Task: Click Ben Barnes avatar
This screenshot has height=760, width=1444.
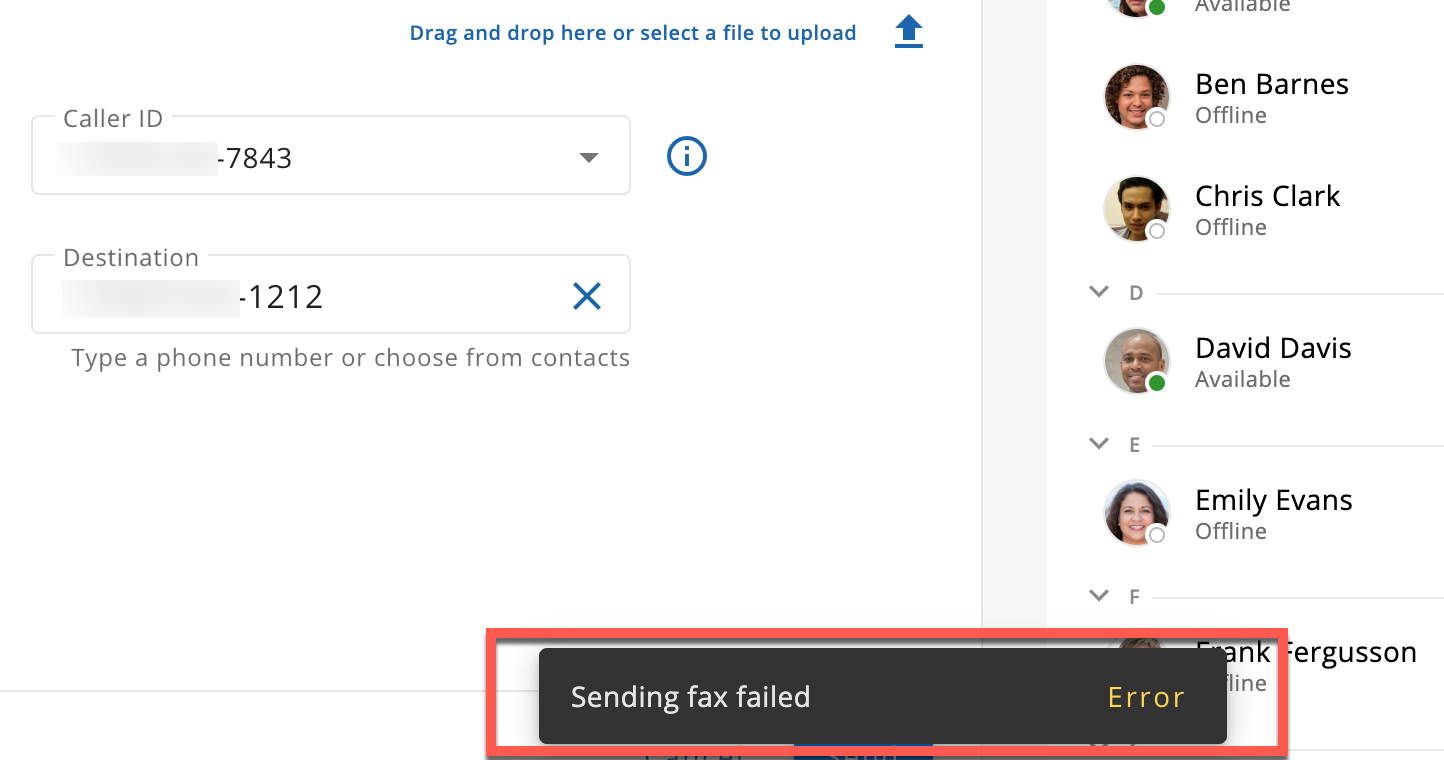Action: (x=1137, y=97)
